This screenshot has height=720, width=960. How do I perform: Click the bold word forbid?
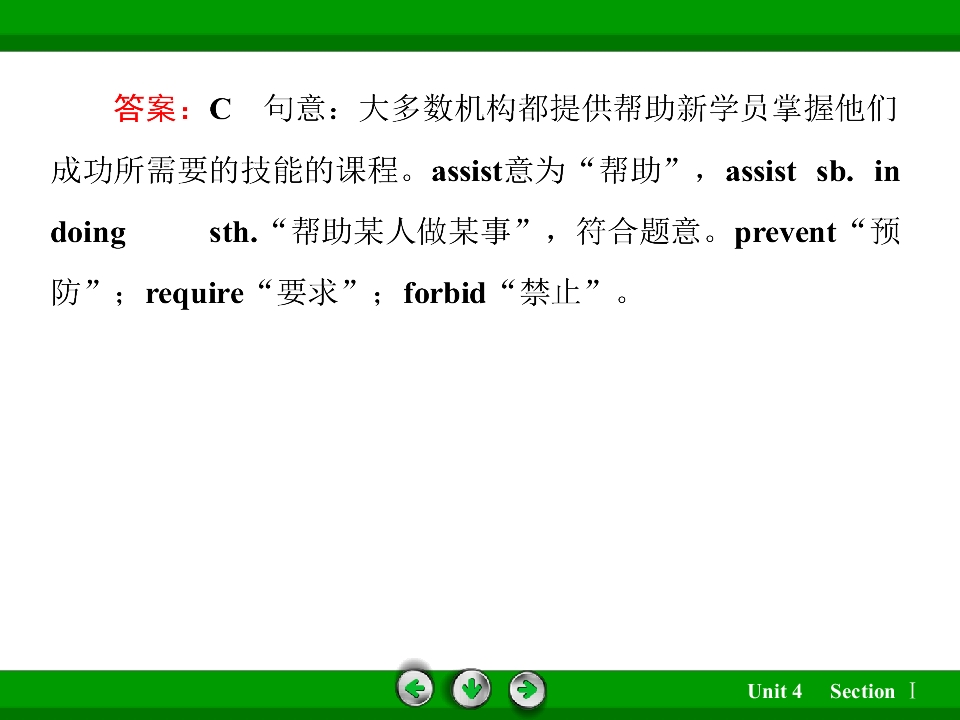tap(444, 293)
